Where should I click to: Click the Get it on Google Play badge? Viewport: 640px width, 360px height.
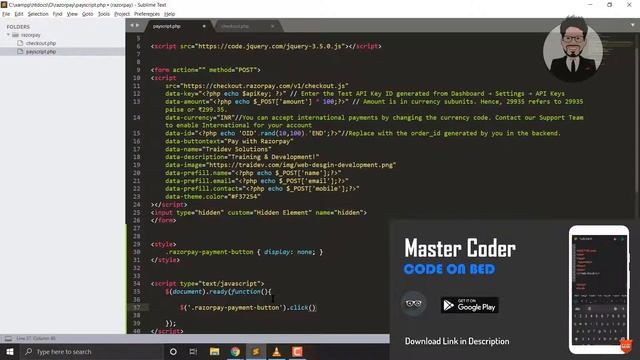[x=470, y=305]
